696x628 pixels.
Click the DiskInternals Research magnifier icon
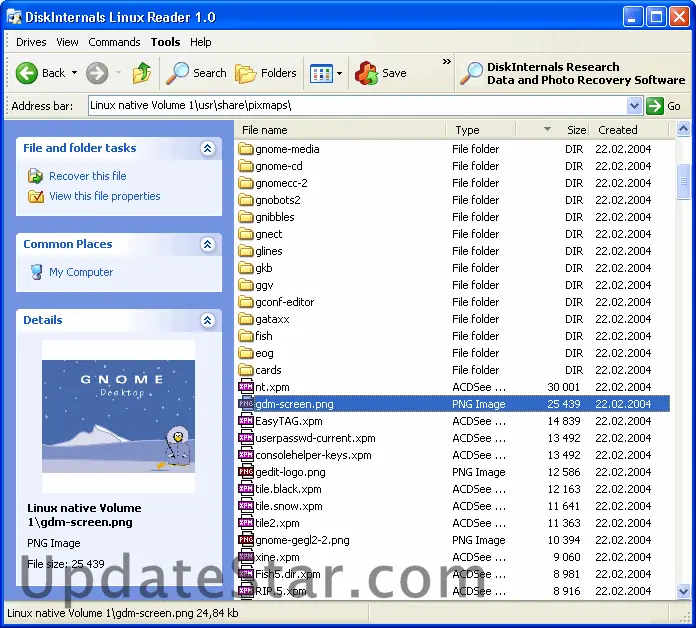471,73
